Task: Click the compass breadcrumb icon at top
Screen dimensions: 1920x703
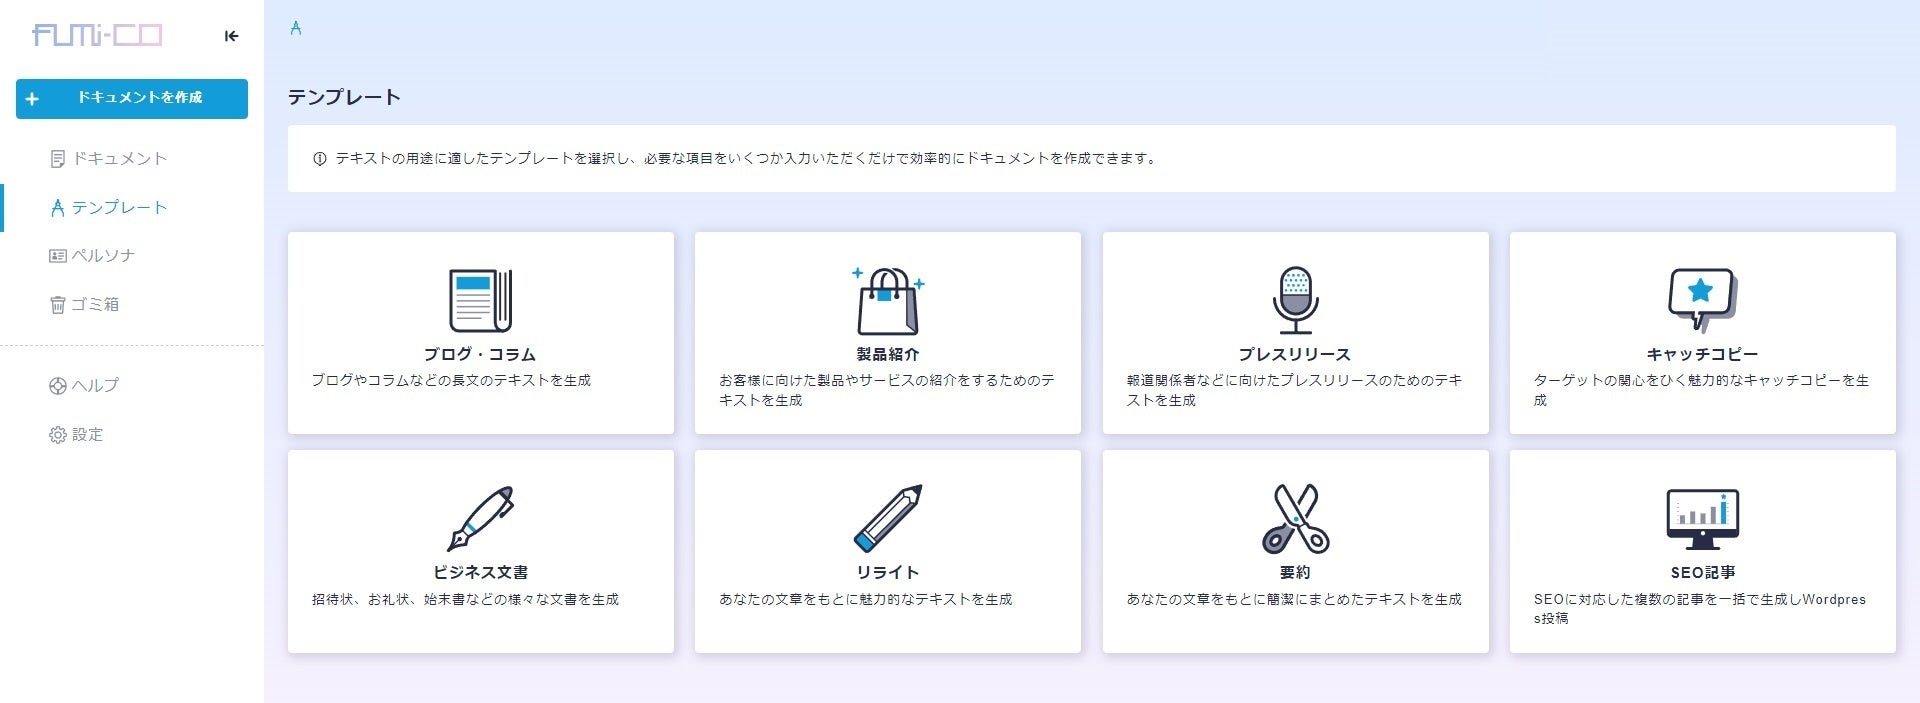Action: [296, 28]
